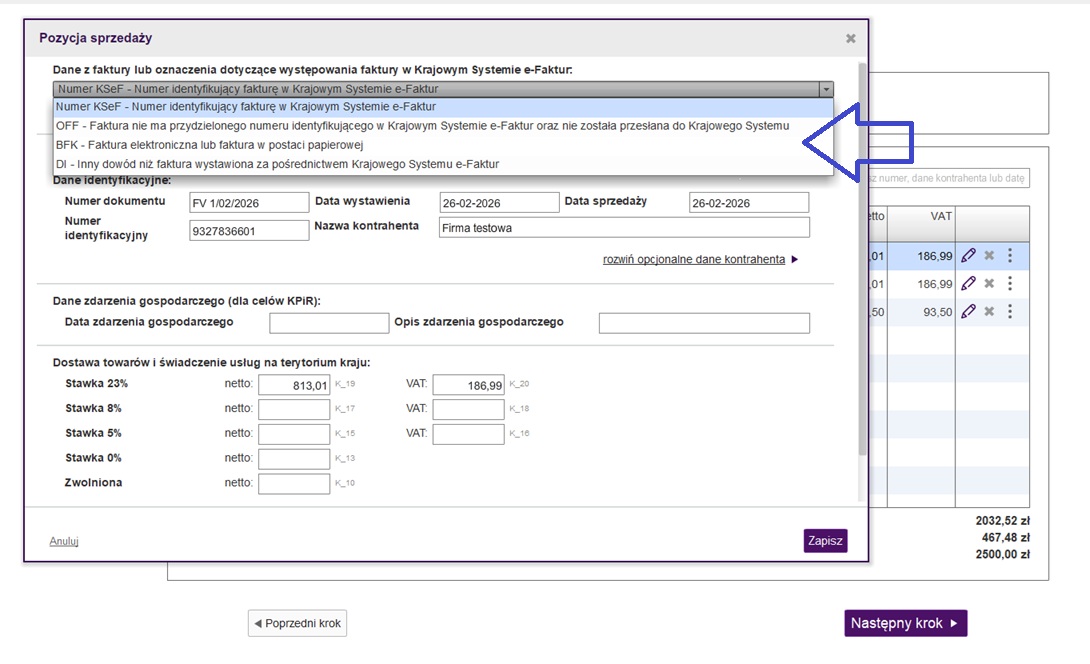Screen dimensions: 1090x664
Task: Click the dialog's vertical scrollbar
Action: tap(862, 300)
